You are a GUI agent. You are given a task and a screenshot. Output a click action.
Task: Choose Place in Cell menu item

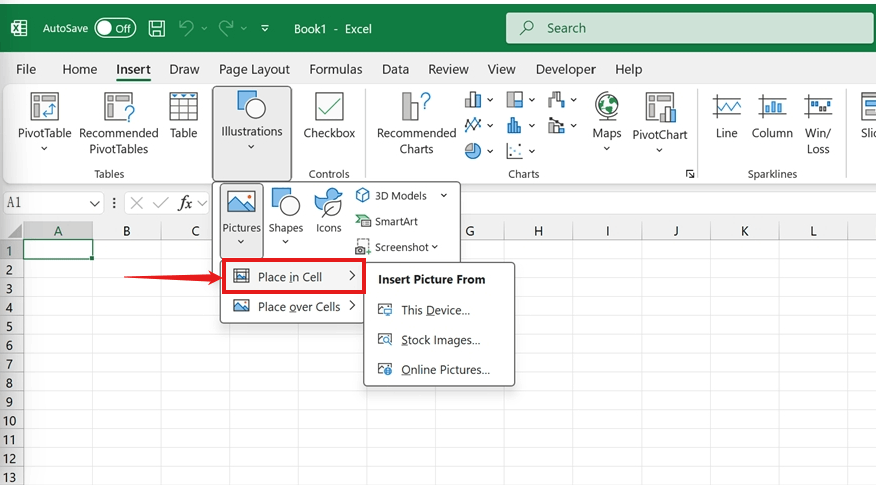(293, 277)
